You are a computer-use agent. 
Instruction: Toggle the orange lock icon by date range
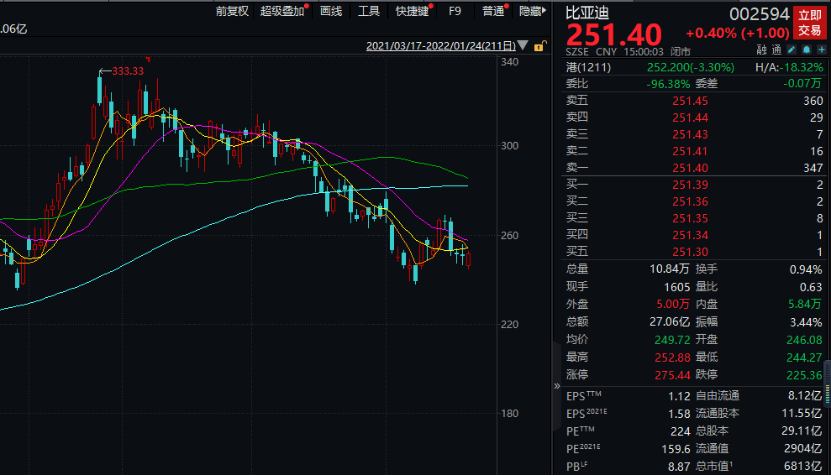(x=540, y=46)
